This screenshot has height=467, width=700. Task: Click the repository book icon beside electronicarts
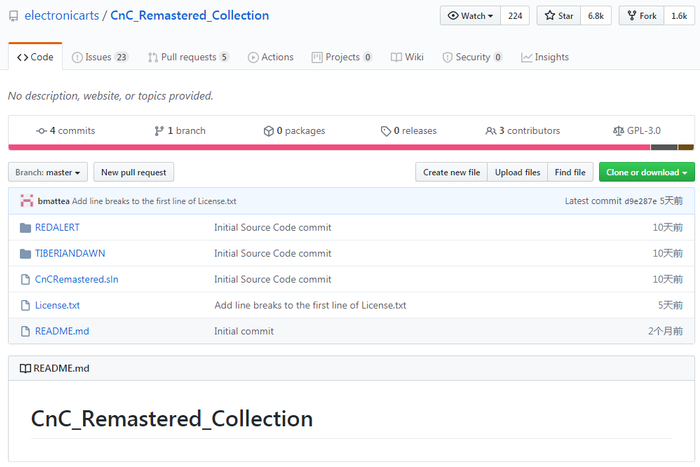tap(13, 16)
